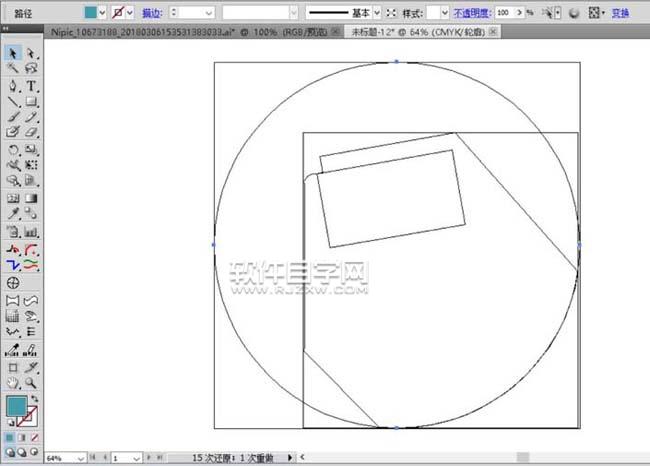Open the variable width profile dropdown

pyautogui.click(x=293, y=13)
